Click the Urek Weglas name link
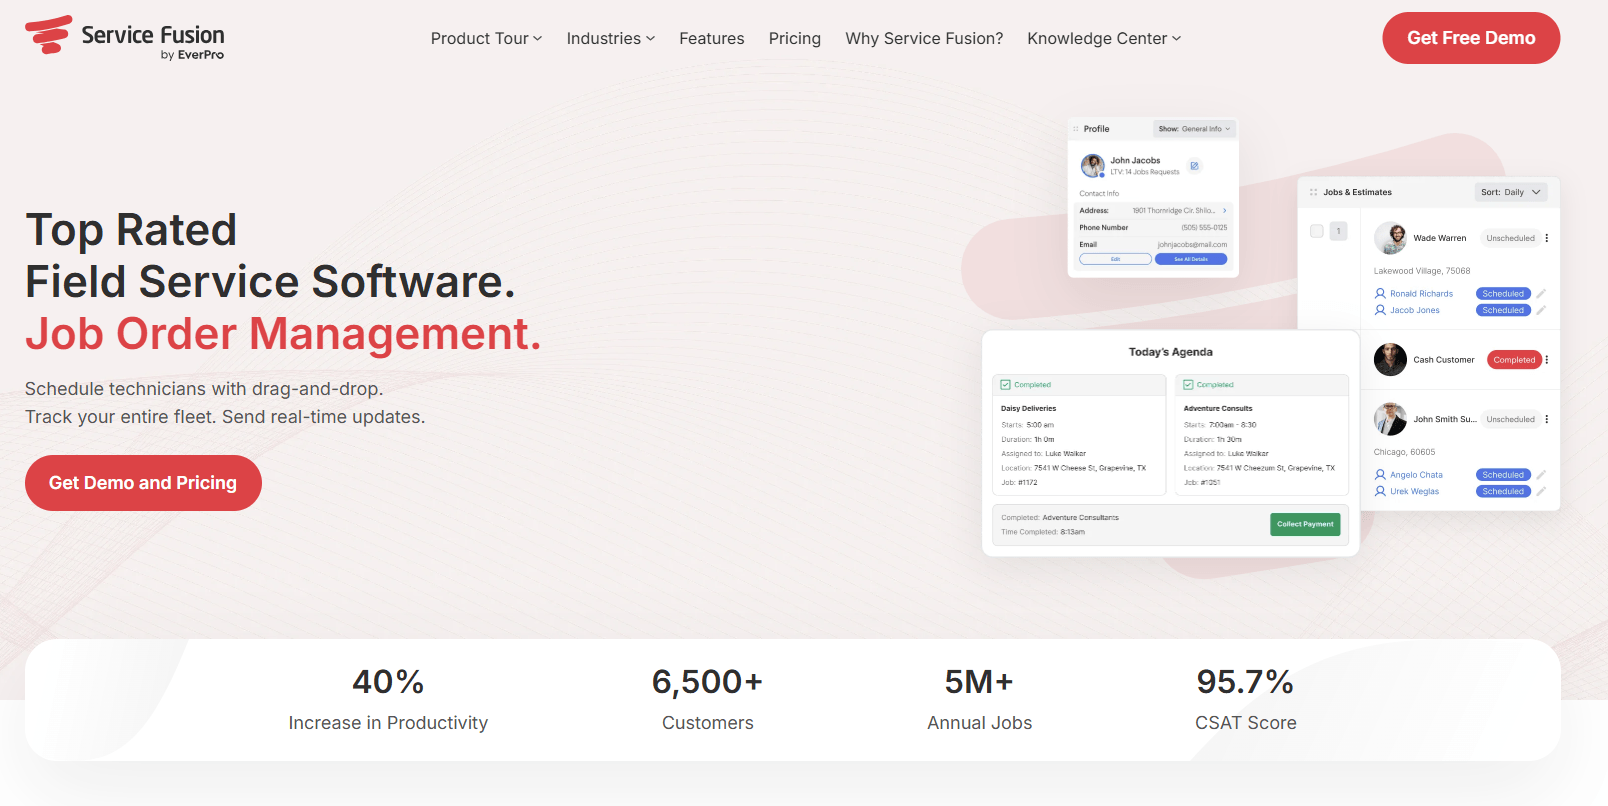Screen dimensions: 1608x806 (x=1415, y=491)
